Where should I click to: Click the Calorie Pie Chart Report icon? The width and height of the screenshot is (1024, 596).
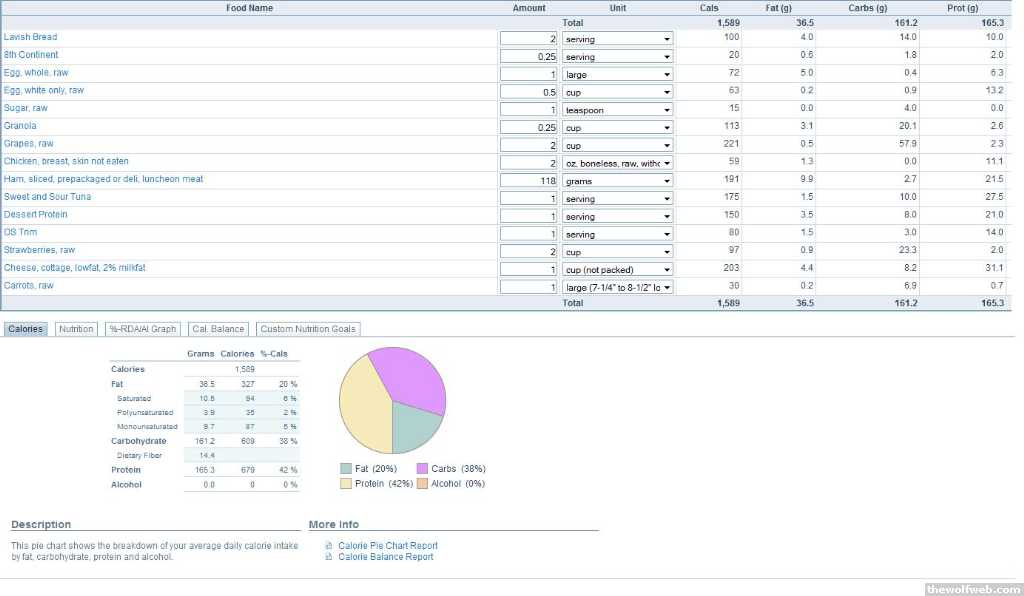[x=330, y=546]
